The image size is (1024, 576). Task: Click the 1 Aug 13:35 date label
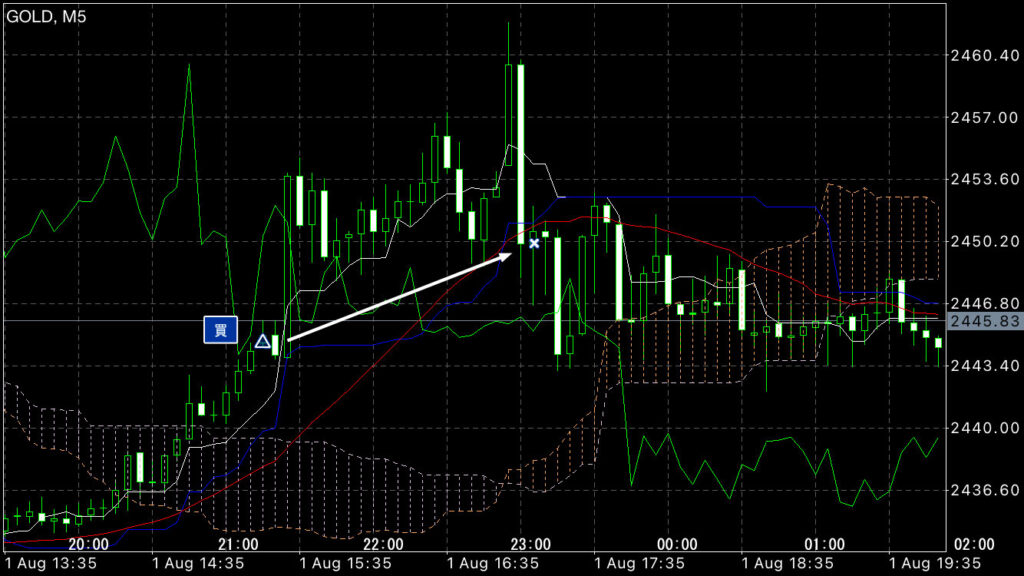click(x=50, y=563)
